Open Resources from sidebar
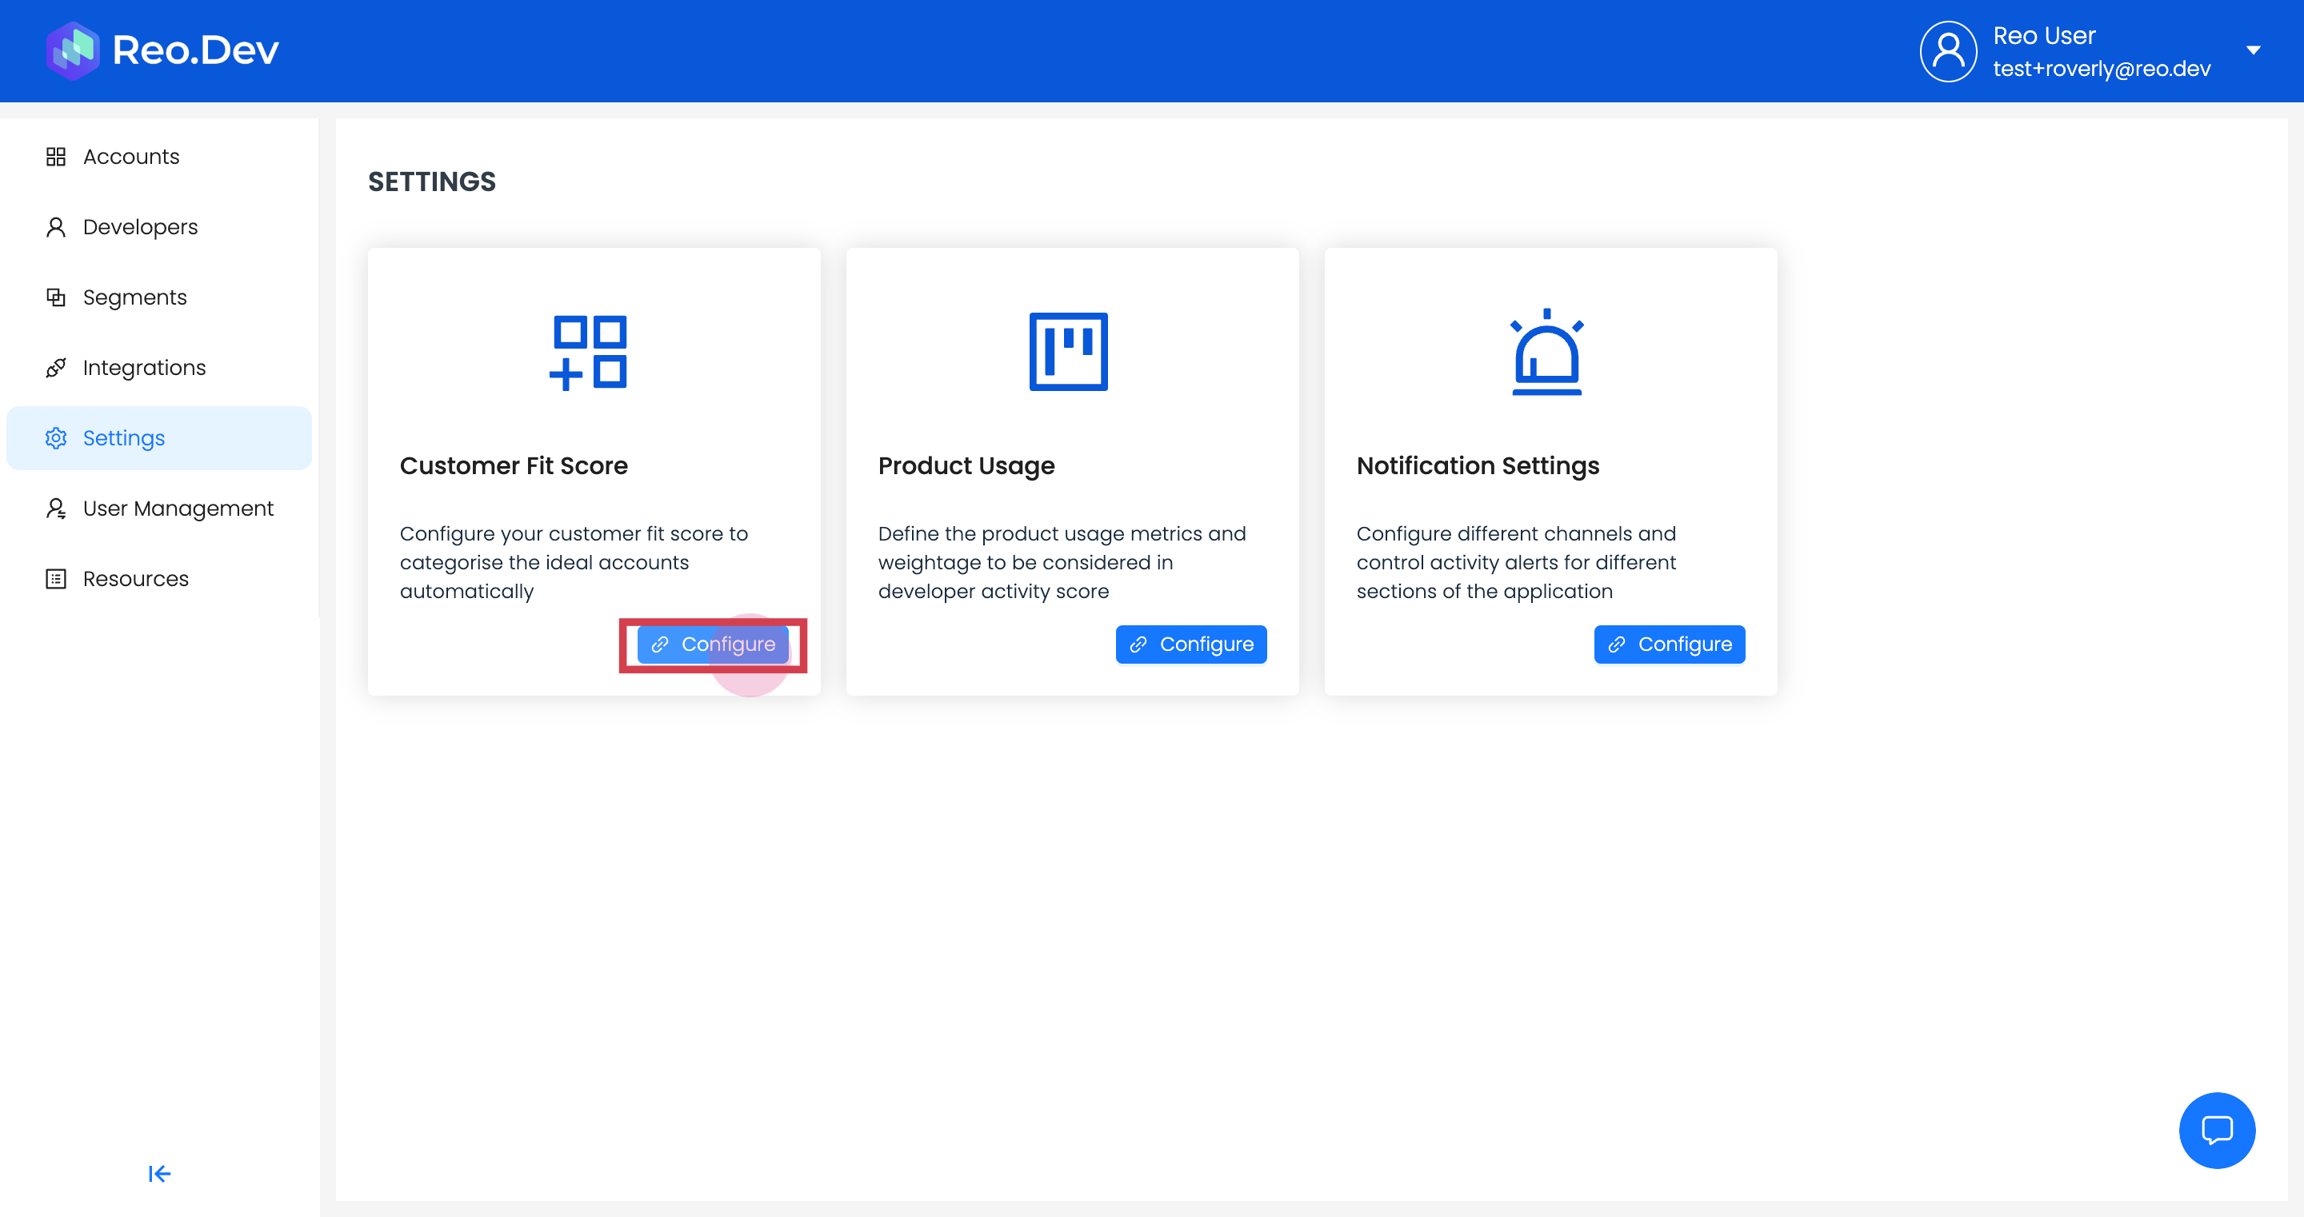 point(136,579)
